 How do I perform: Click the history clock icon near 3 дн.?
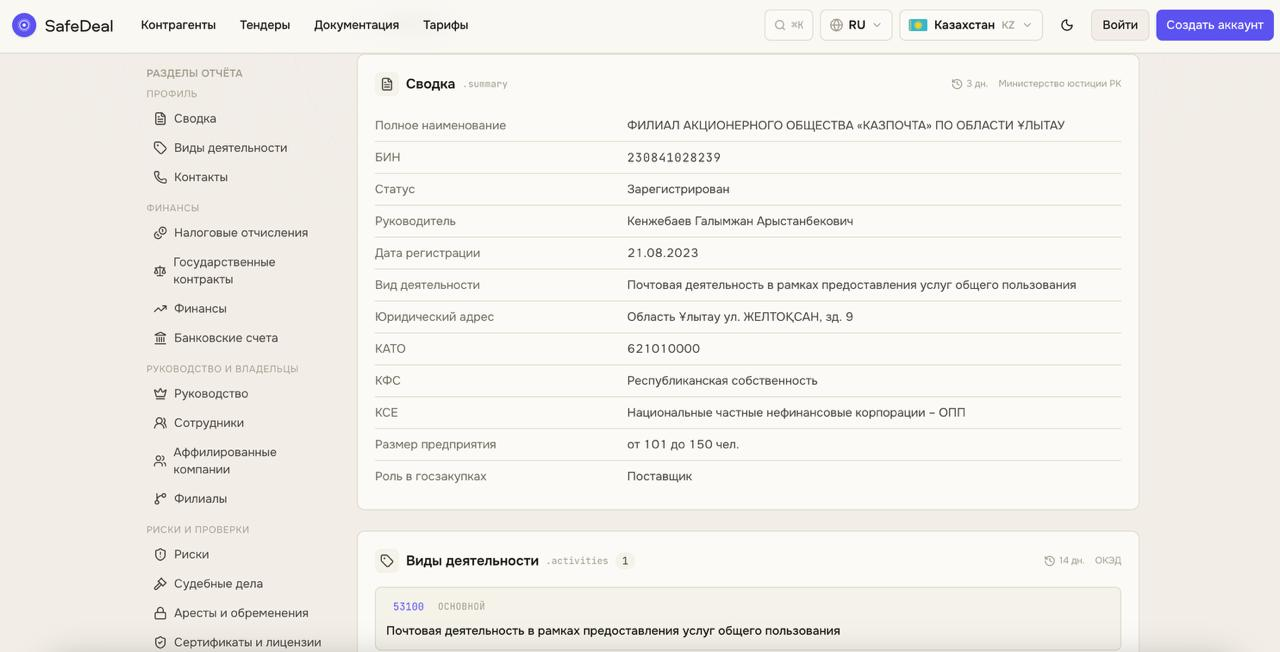pos(956,84)
